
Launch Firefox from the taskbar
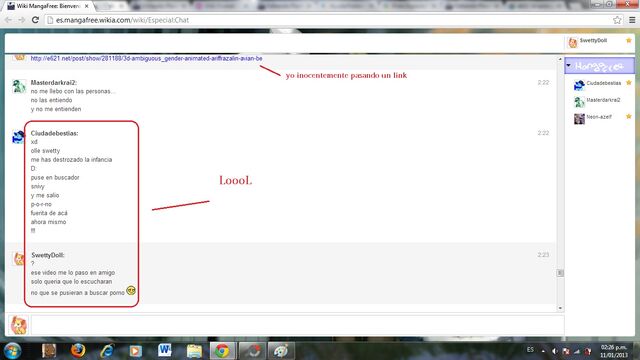point(78,351)
